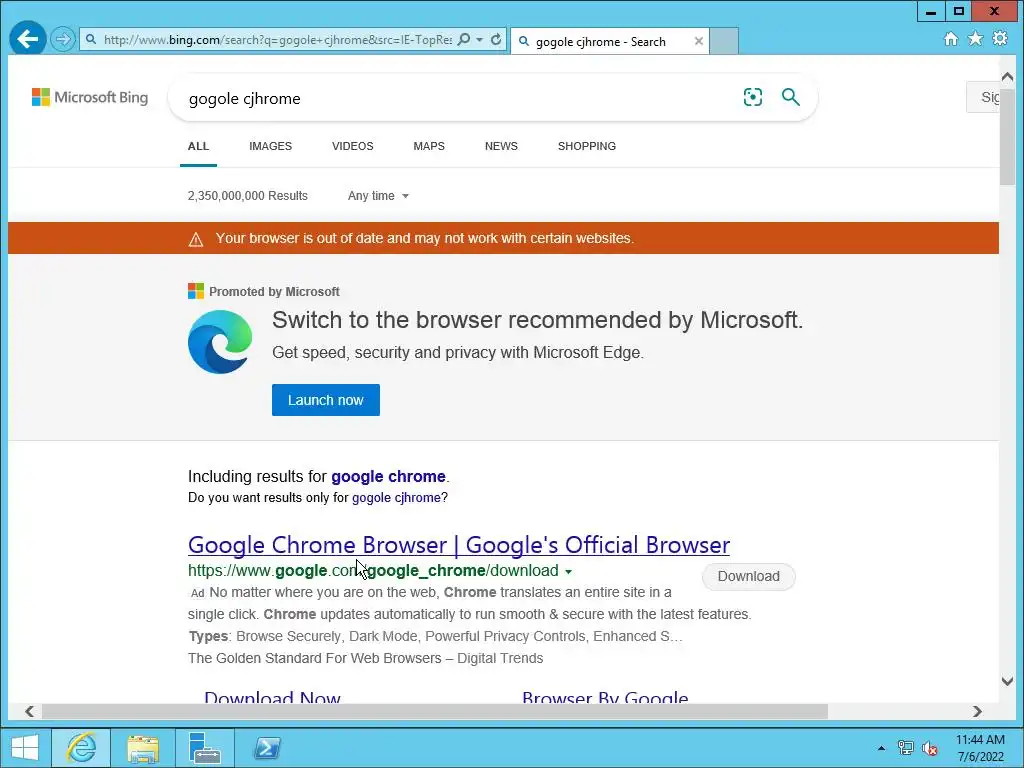
Task: Click the '2,350,000,000 Results' count text
Action: 248,196
